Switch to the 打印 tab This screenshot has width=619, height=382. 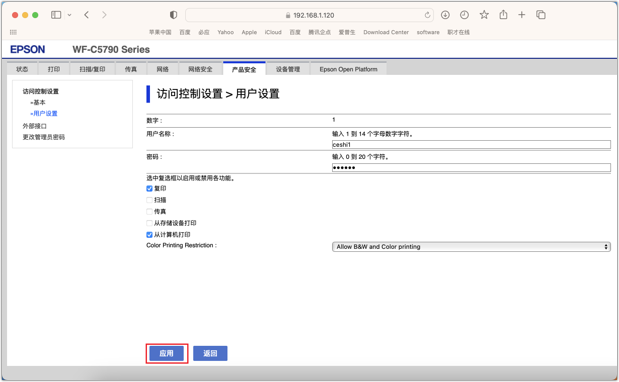[x=54, y=69]
